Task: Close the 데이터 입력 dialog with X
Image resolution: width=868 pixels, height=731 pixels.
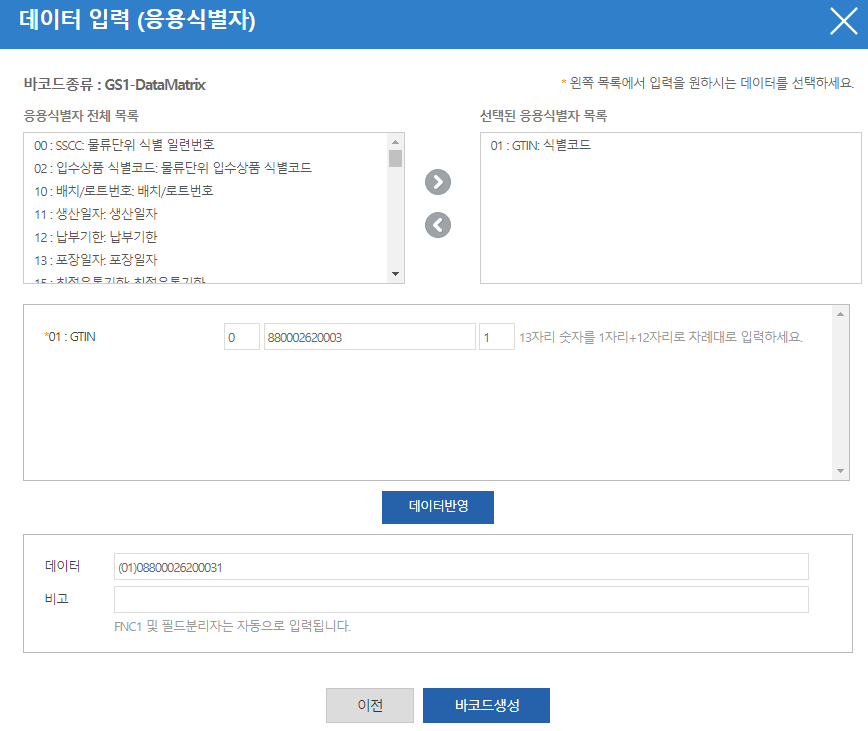Action: (x=844, y=22)
